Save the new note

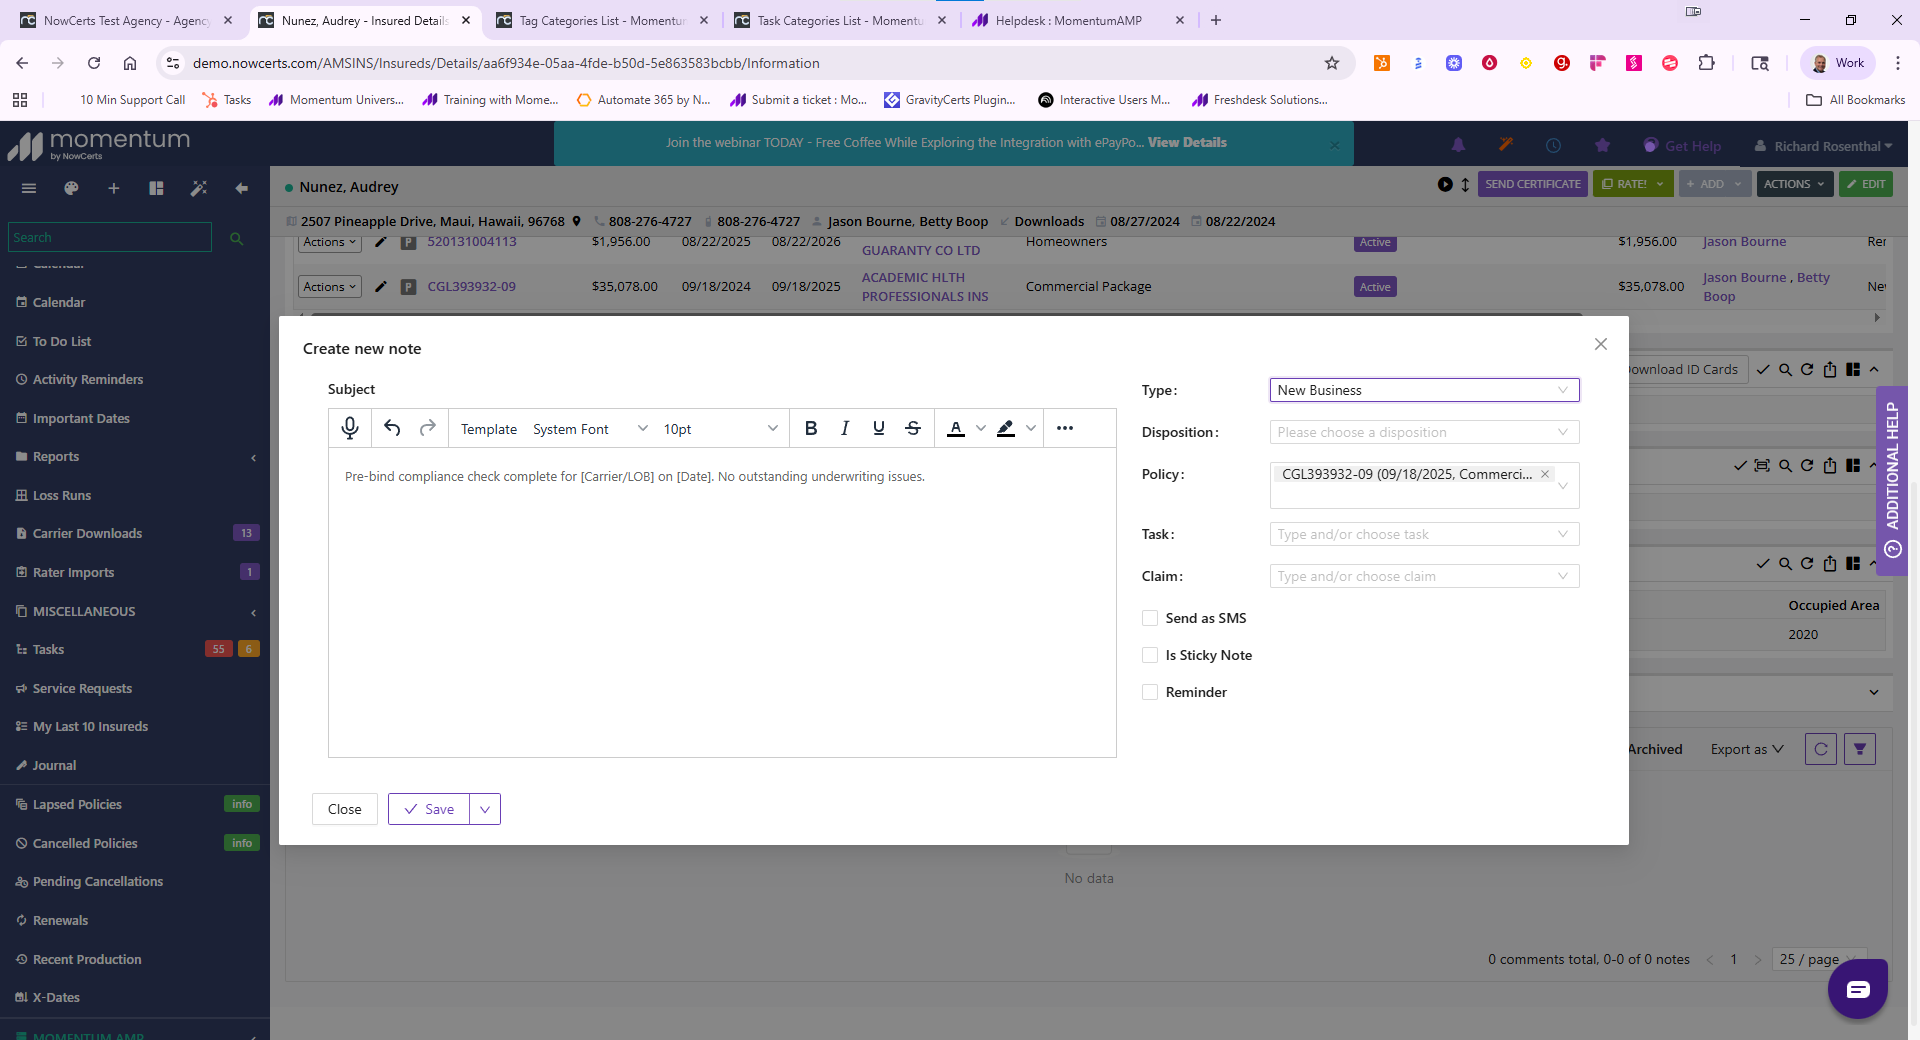429,809
